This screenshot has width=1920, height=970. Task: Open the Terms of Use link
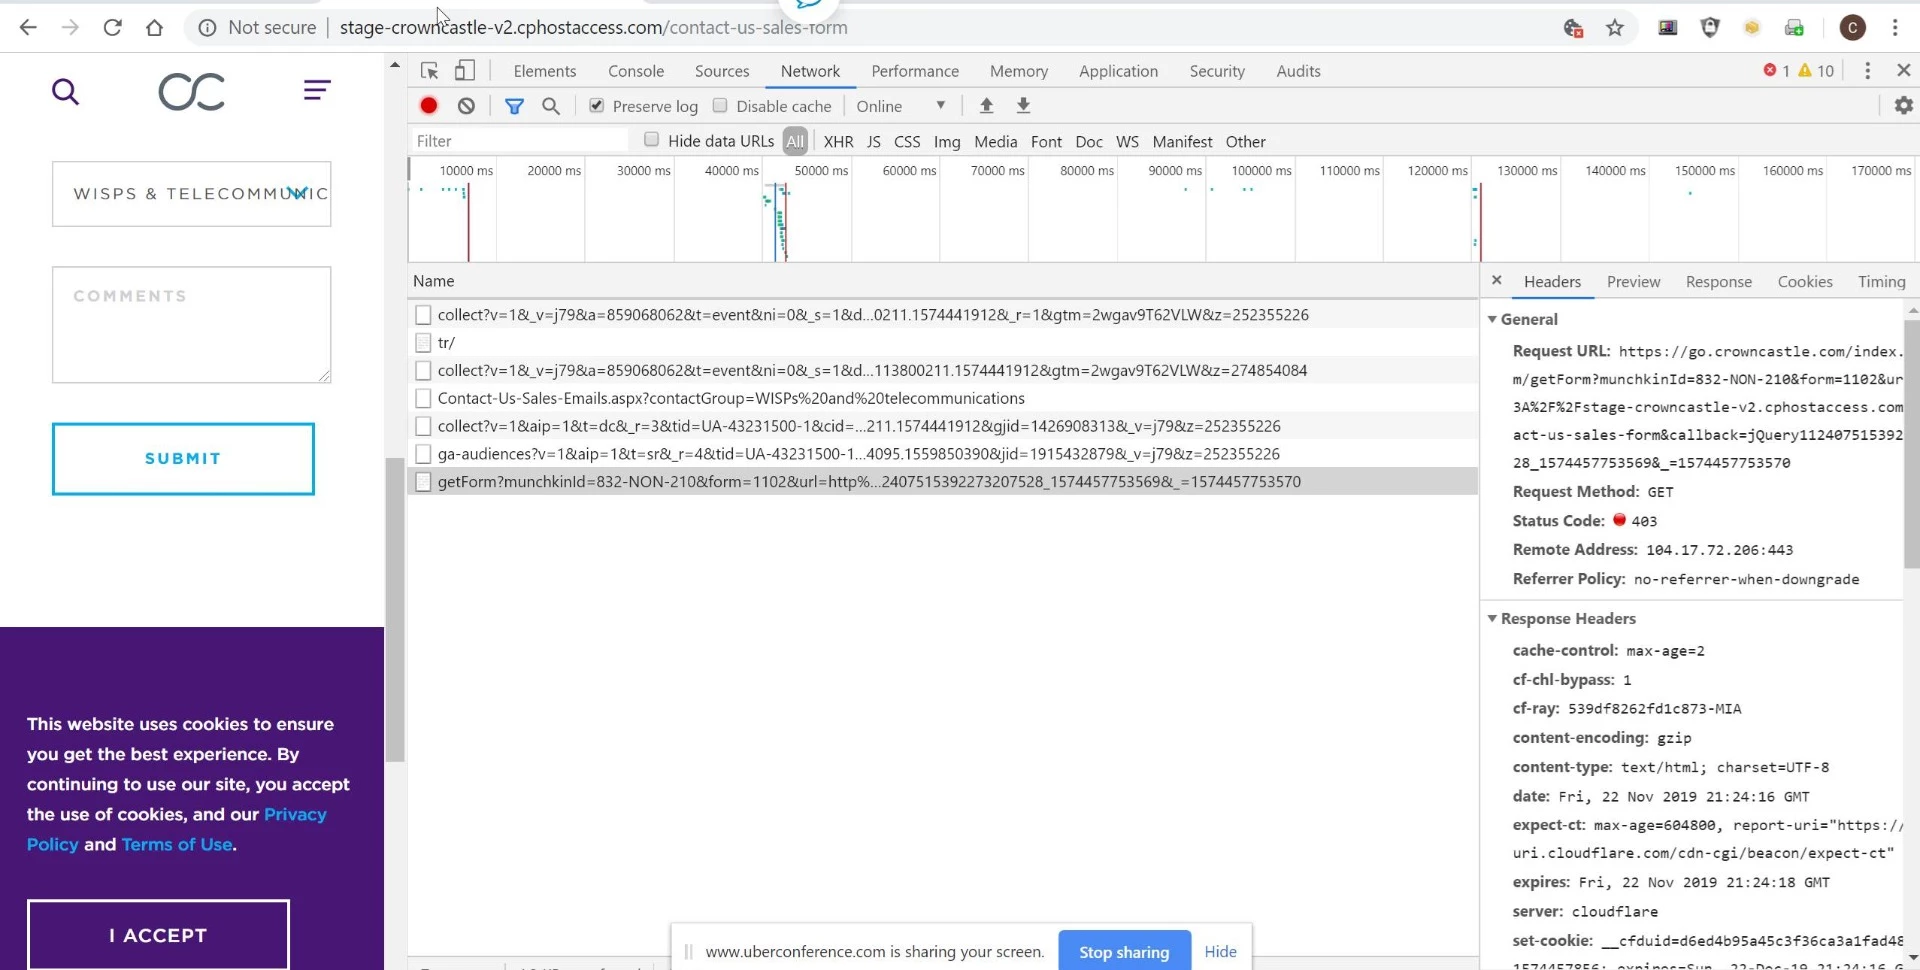pos(177,844)
